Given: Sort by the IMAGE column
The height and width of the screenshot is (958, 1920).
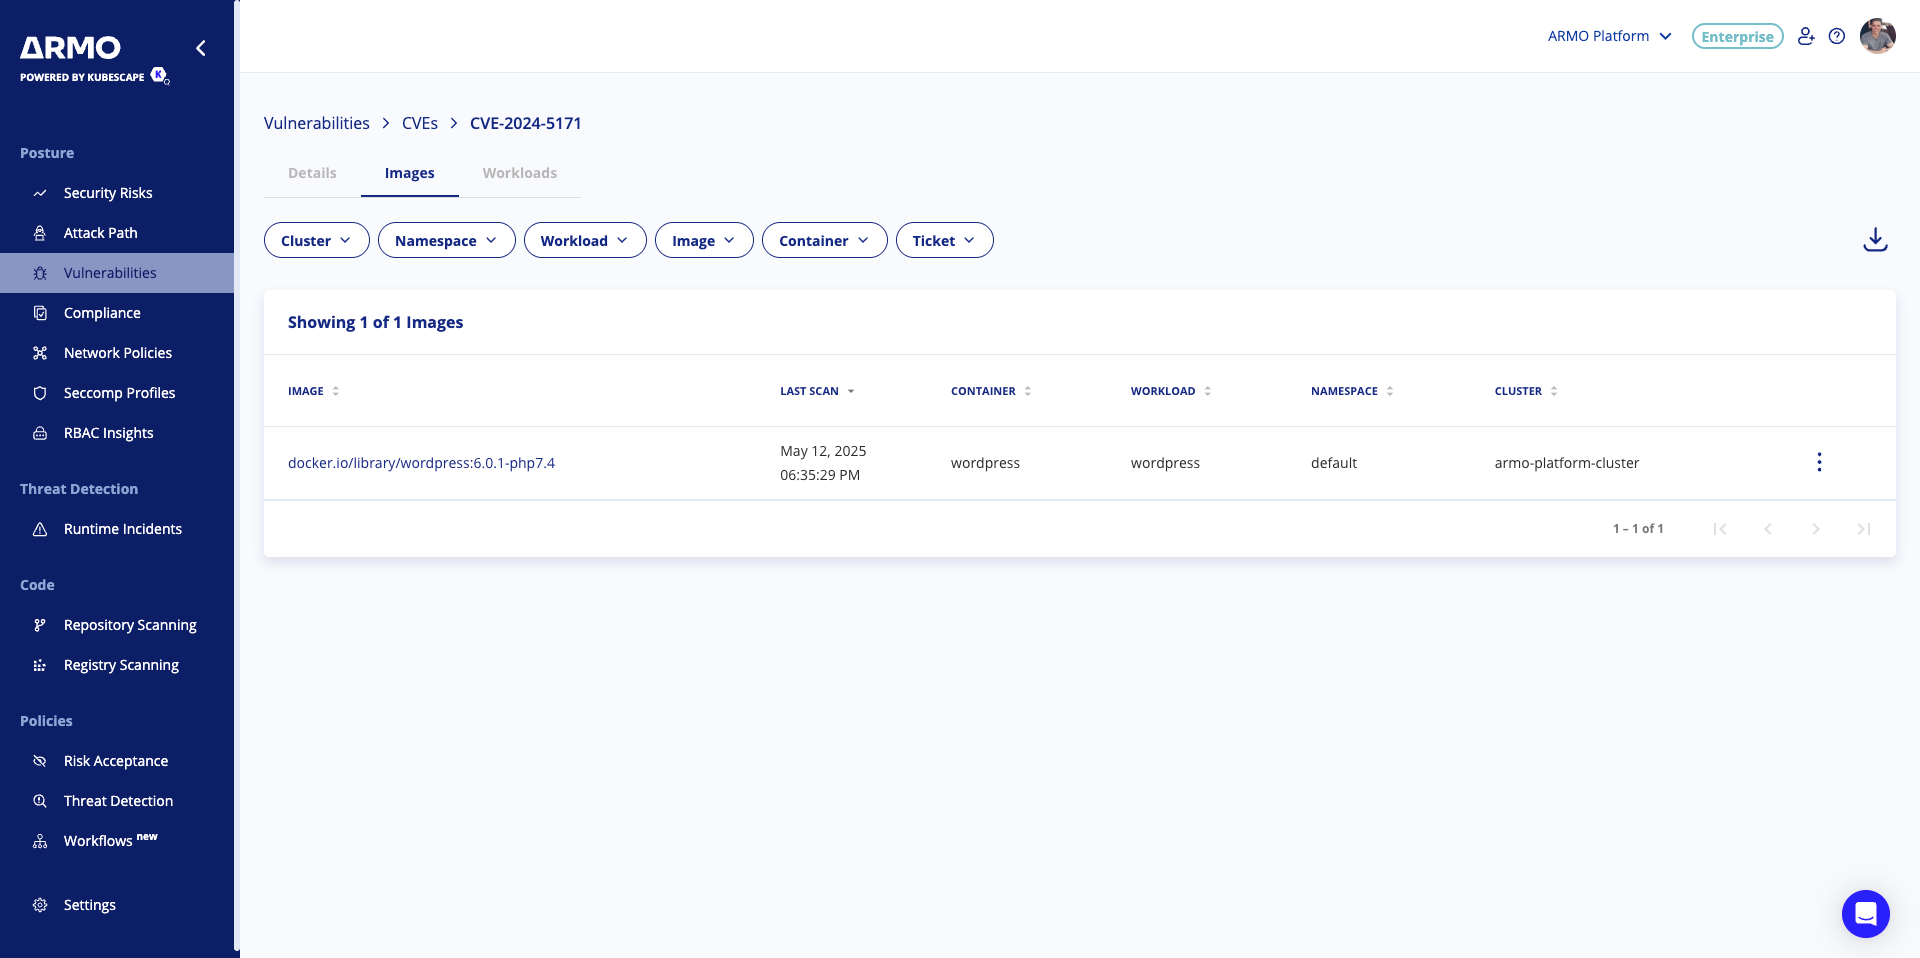Looking at the screenshot, I should click(313, 391).
